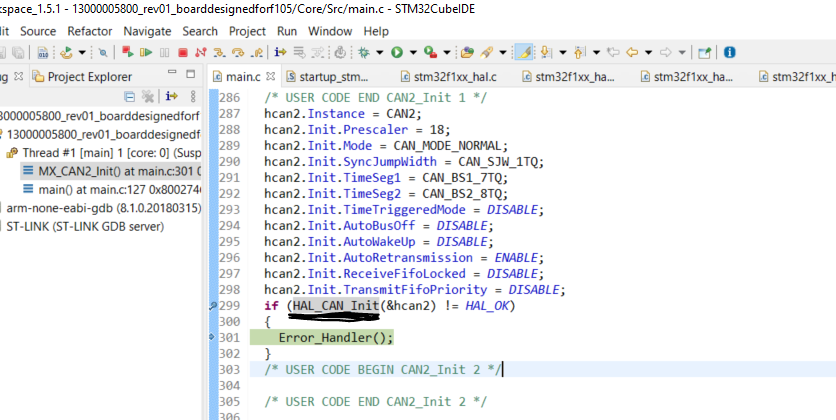Viewport: 836px width, 420px height.
Task: Navigate Back with yellow arrow
Action: coord(632,52)
